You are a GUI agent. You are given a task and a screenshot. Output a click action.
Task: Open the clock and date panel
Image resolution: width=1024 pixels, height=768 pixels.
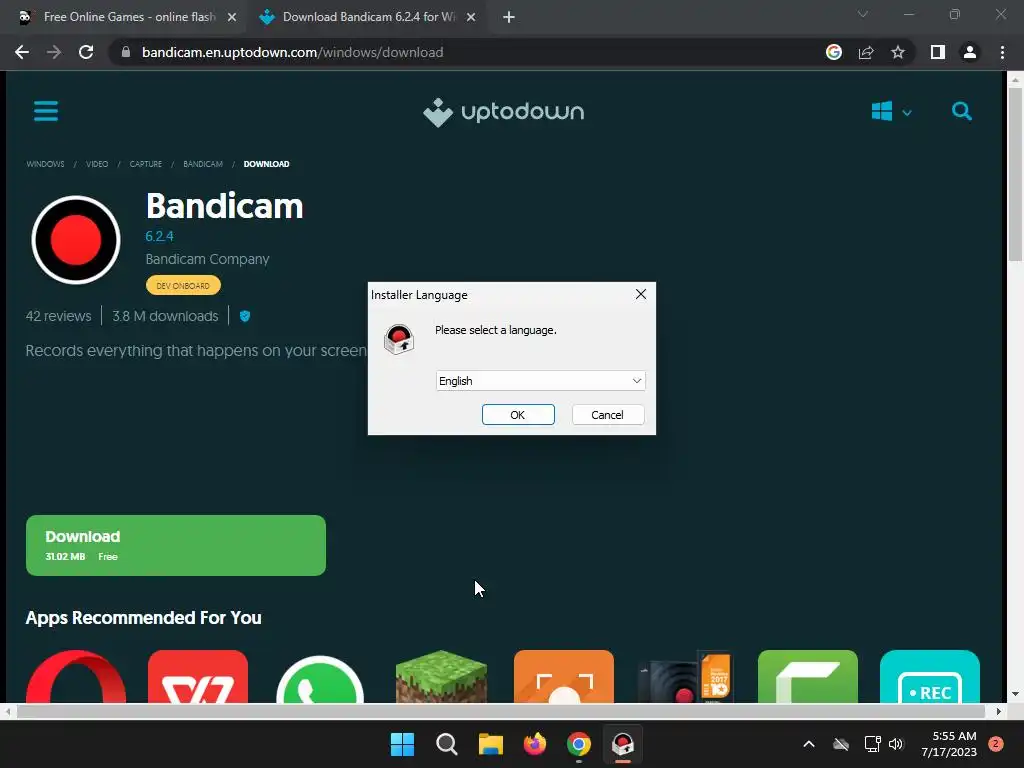click(949, 744)
